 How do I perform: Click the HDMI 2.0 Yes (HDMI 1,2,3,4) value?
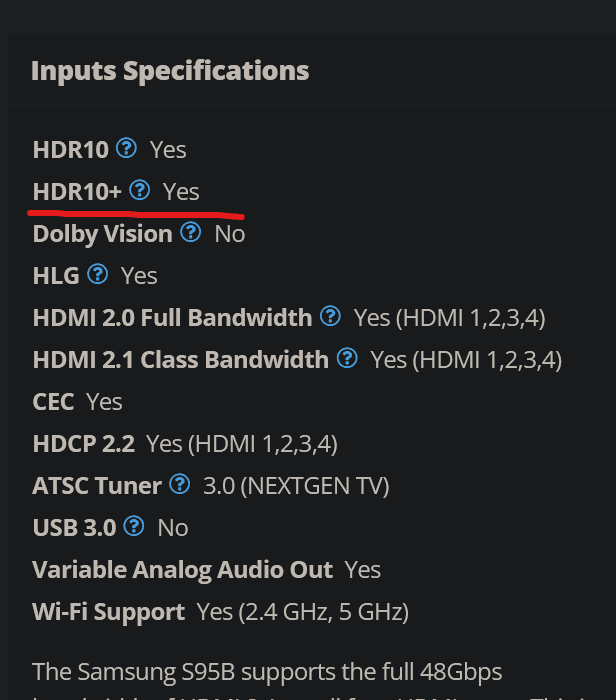pyautogui.click(x=450, y=318)
